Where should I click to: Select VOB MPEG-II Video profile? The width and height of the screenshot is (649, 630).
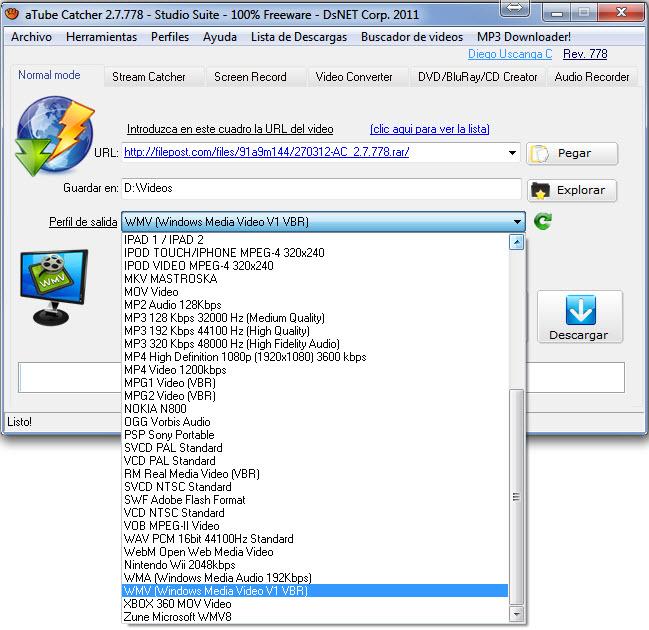tap(315, 526)
